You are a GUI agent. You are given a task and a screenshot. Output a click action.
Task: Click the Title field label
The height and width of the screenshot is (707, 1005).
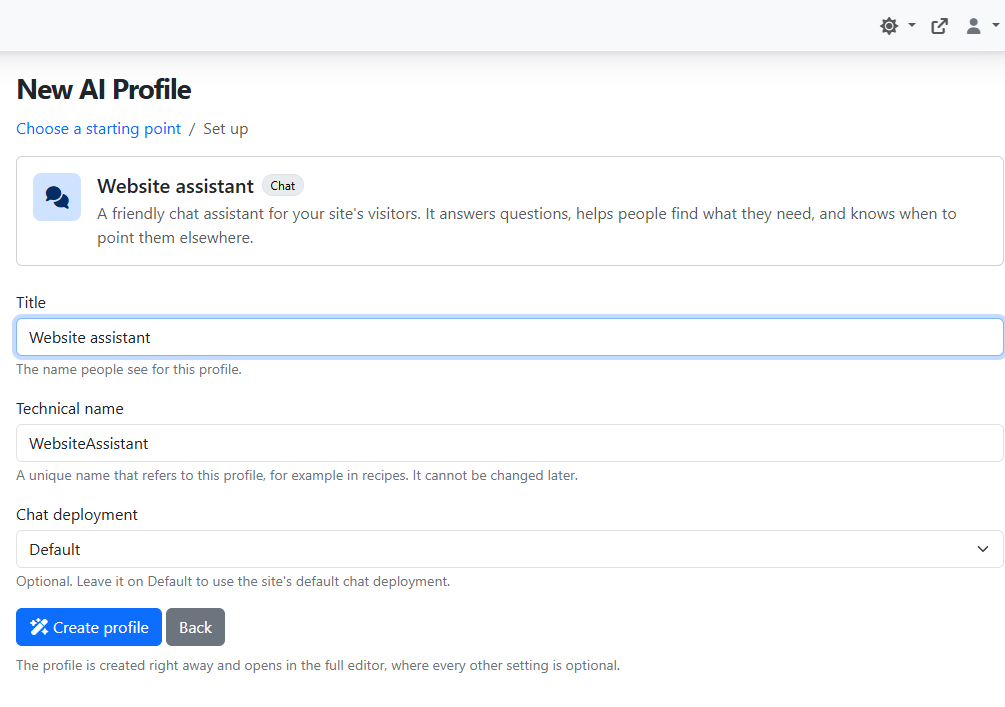(31, 303)
